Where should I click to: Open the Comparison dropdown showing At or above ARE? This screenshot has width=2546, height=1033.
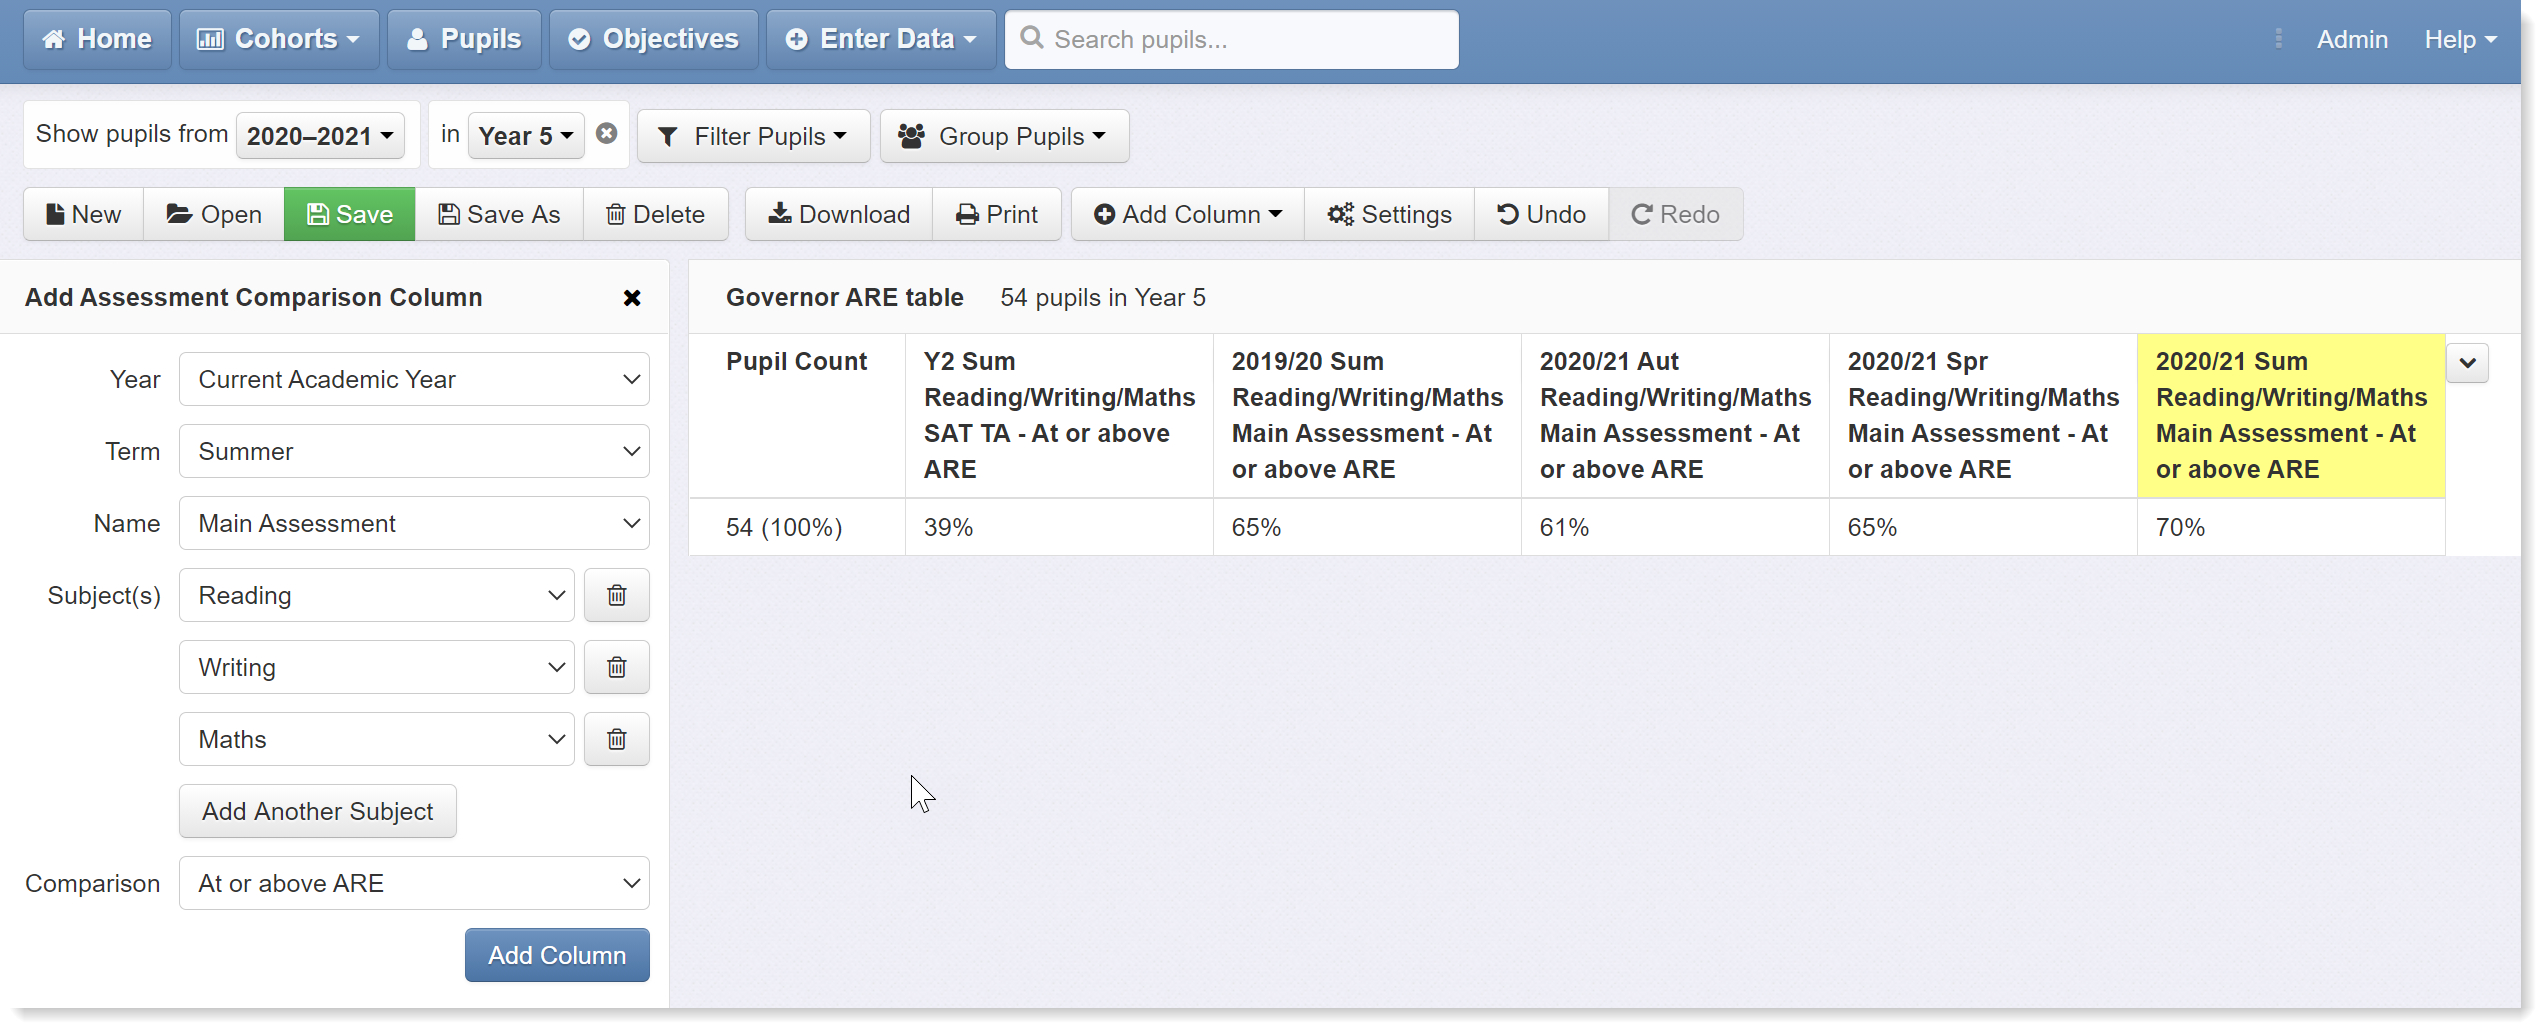[414, 883]
